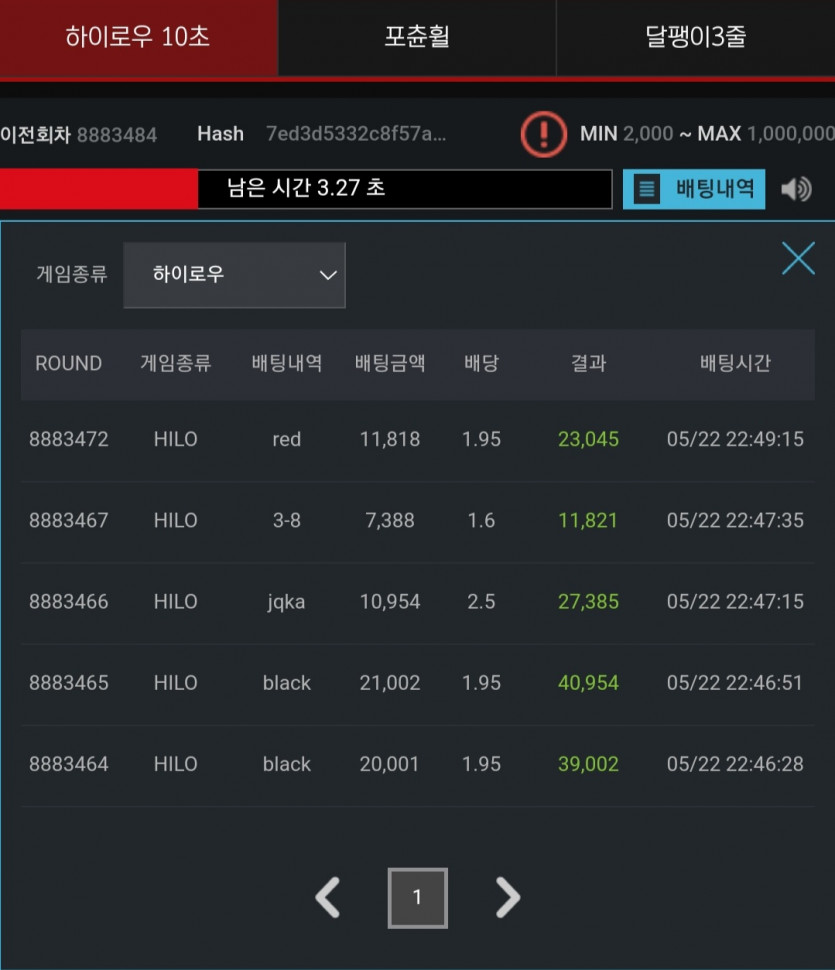Open the 배팅내역 betting history button

(x=694, y=189)
